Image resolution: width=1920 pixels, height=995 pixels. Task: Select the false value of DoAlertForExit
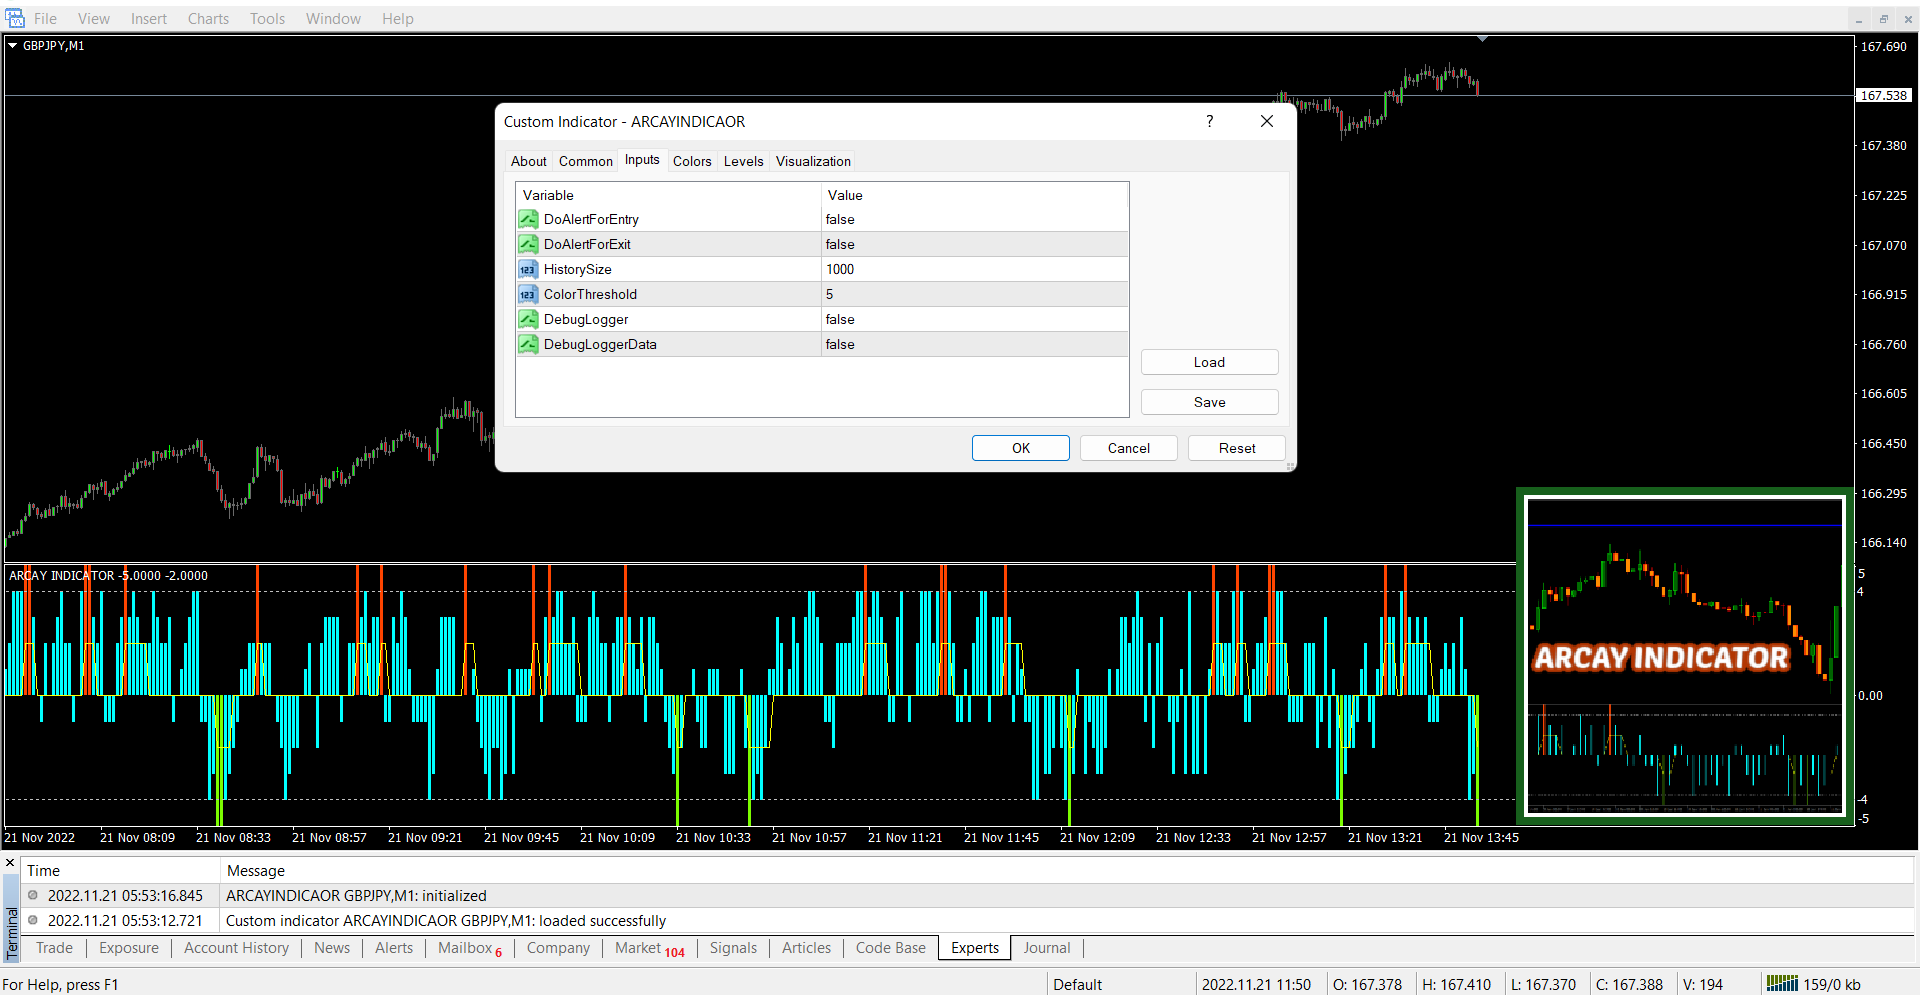840,244
